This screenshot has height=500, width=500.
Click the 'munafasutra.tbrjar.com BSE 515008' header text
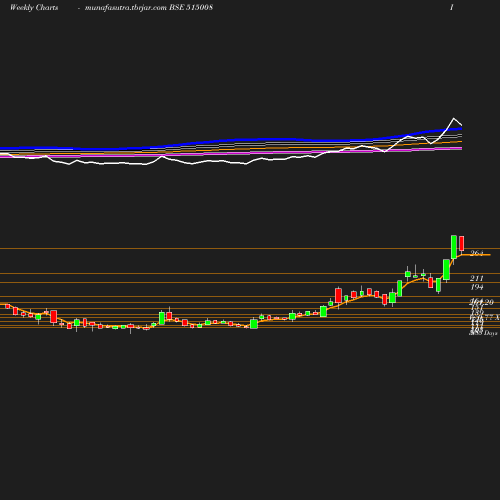point(149,8)
